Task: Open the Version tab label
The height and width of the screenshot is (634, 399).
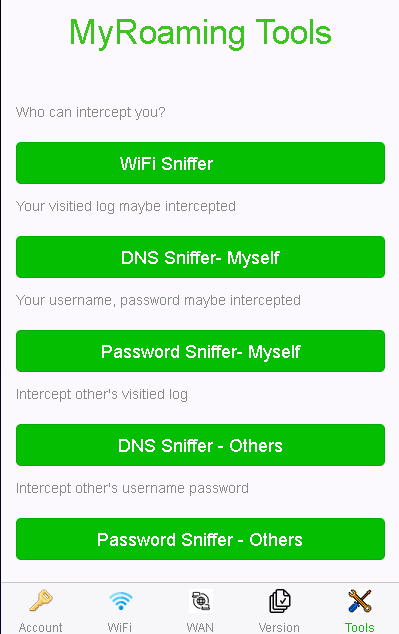Action: coord(279,627)
